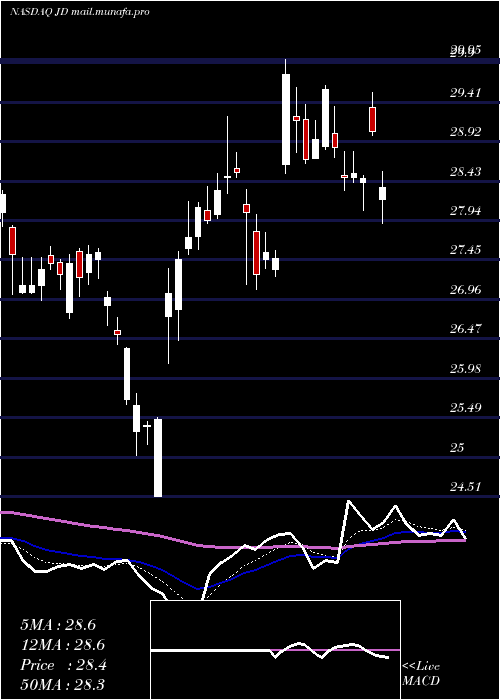
Task: Click the 27.94 price axis label
Action: pos(465,211)
